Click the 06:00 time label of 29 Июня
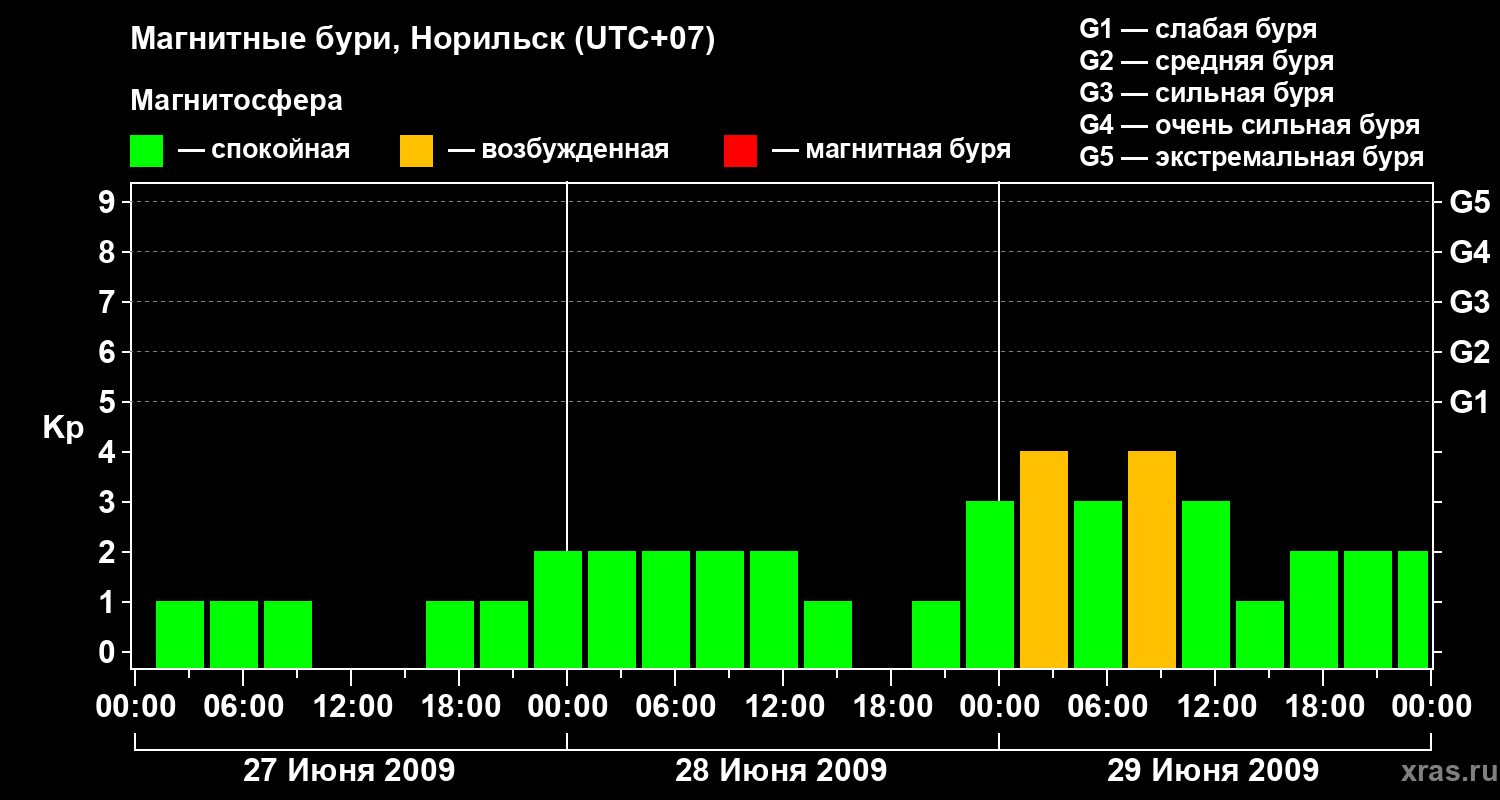 (x=1107, y=707)
